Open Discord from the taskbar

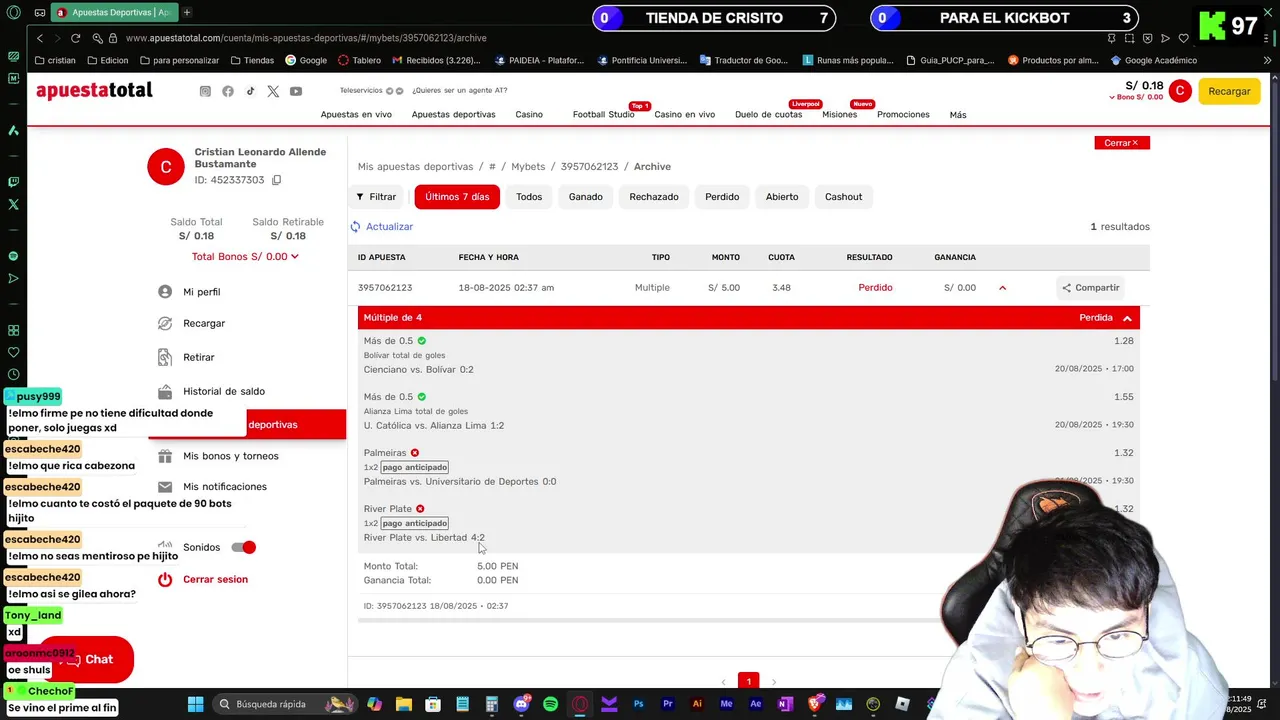pyautogui.click(x=521, y=704)
